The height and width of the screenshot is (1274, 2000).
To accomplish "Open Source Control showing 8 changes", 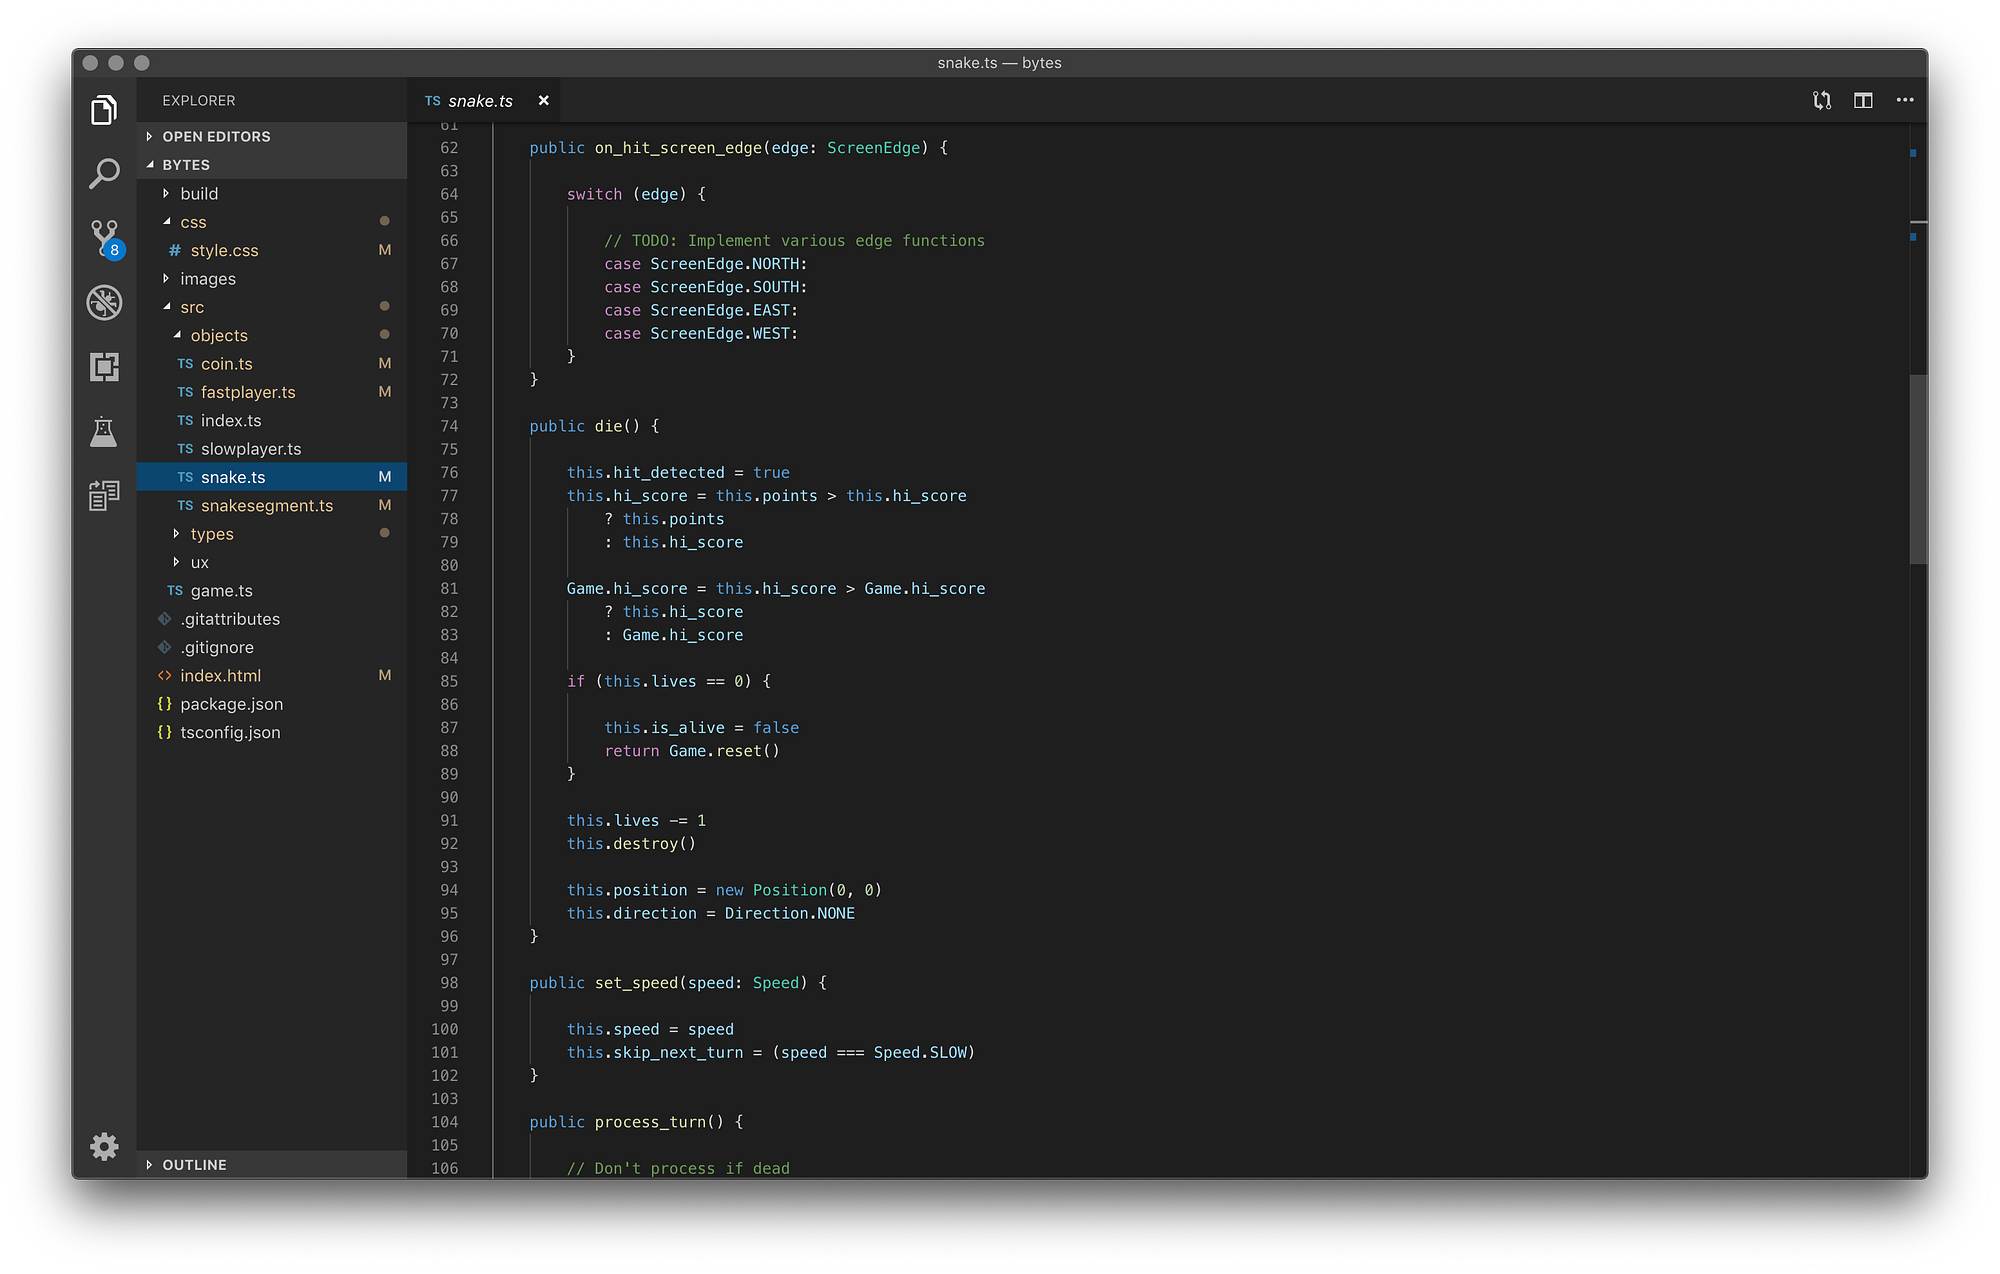I will 104,239.
